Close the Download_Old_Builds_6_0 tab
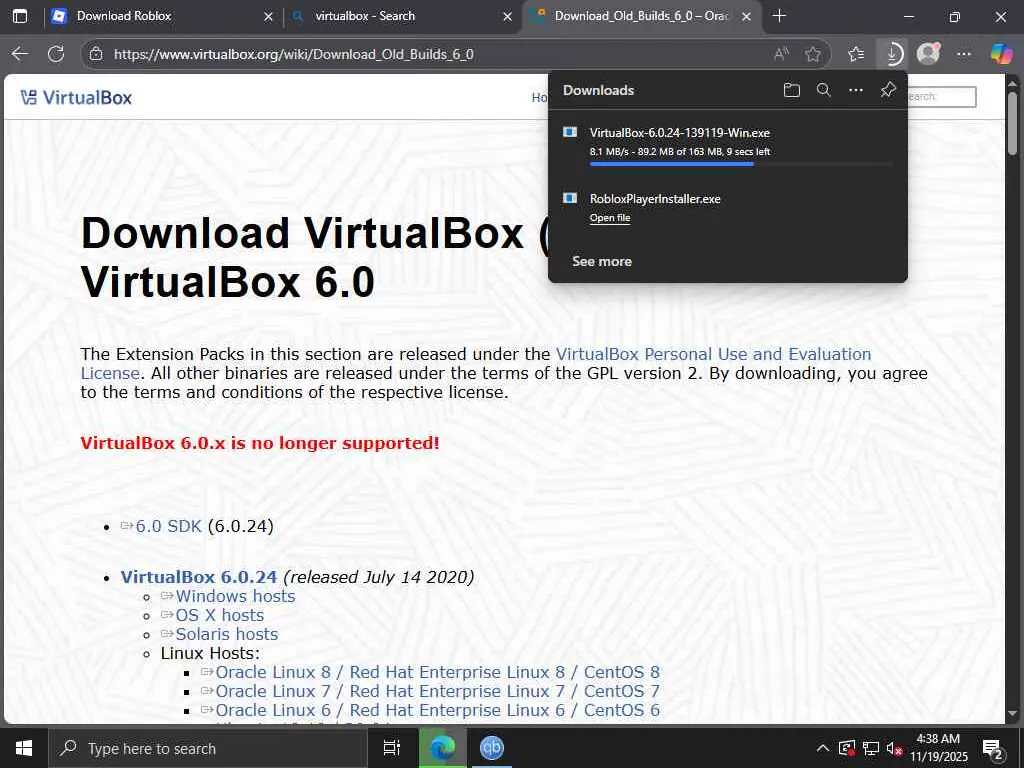This screenshot has height=768, width=1024. (746, 17)
